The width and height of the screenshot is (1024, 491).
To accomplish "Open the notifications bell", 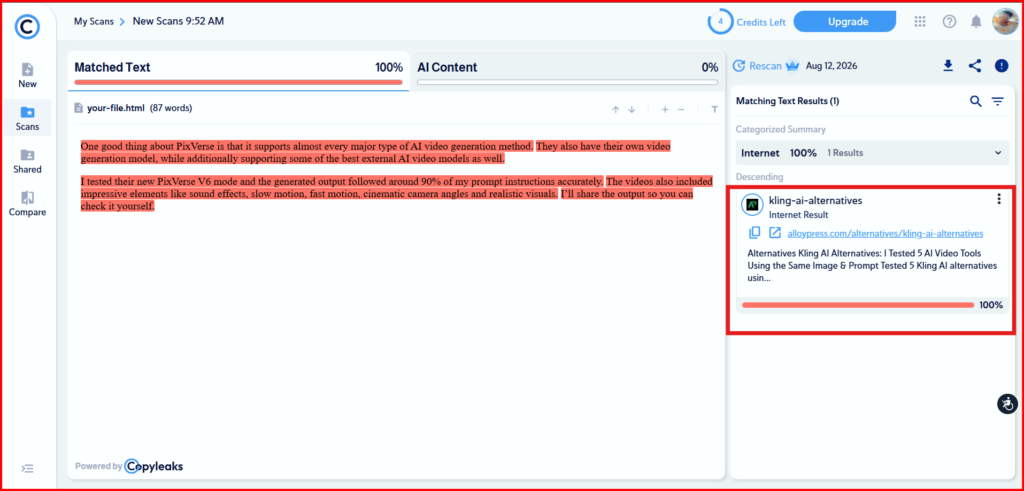I will [x=976, y=22].
